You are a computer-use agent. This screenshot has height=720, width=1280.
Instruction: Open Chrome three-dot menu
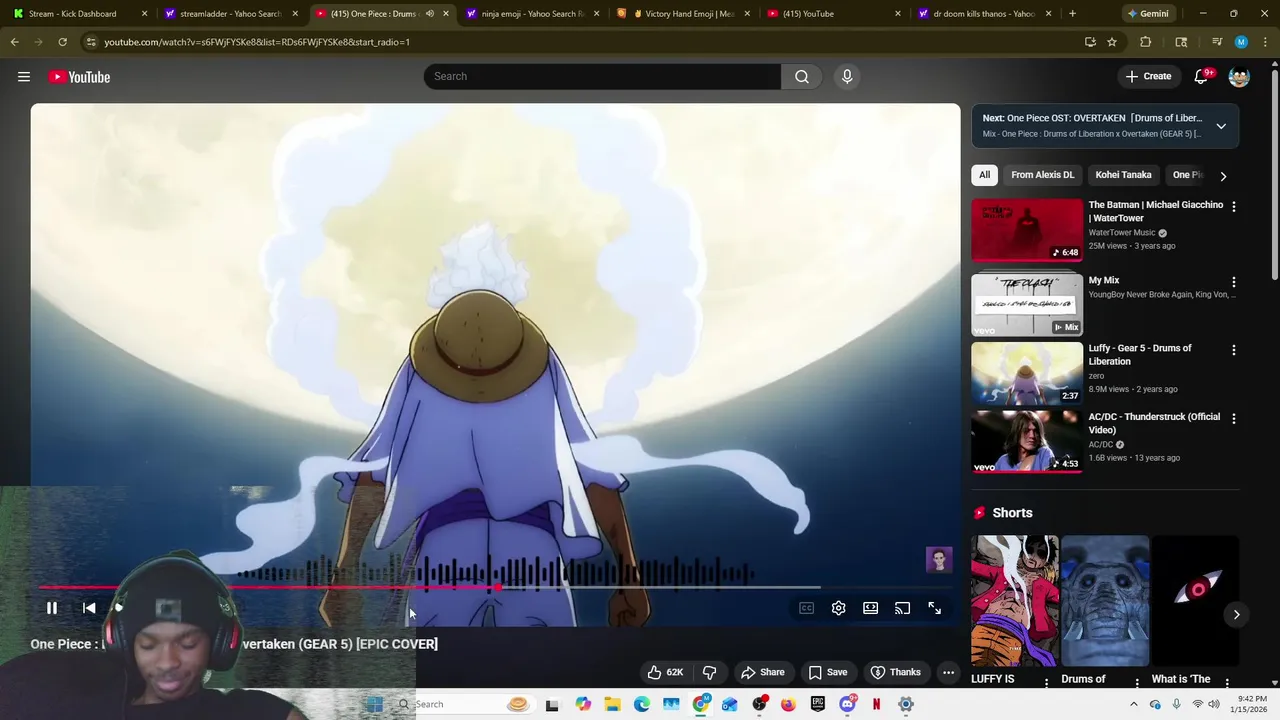[x=1266, y=42]
